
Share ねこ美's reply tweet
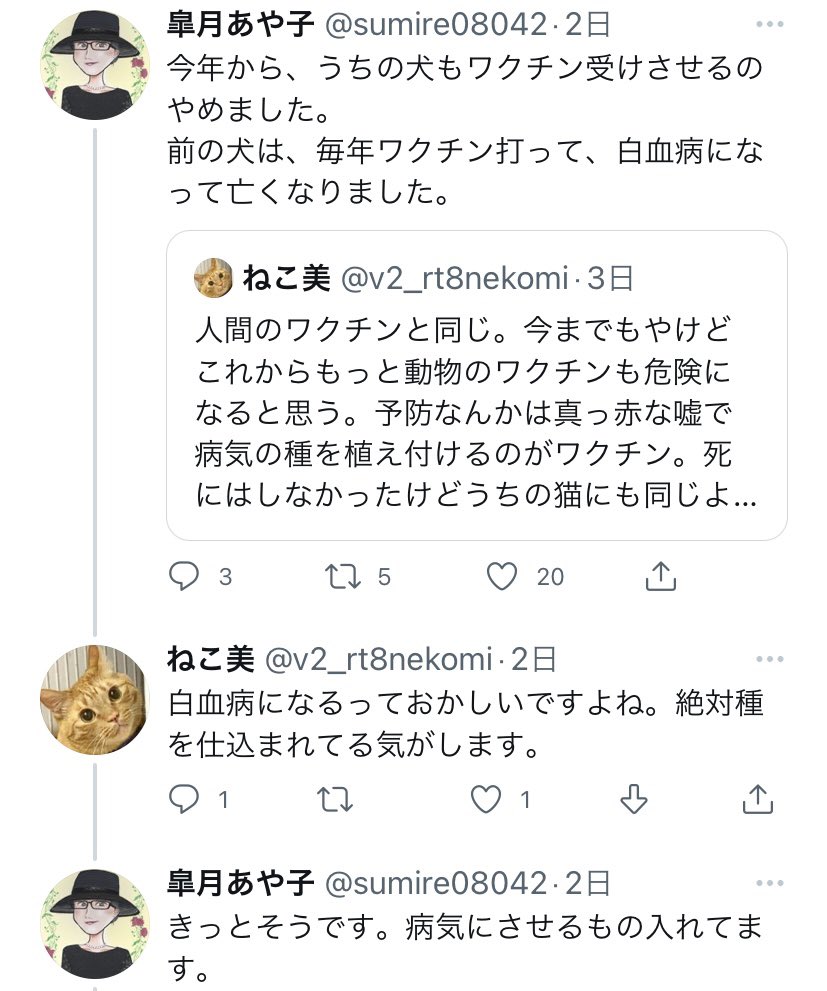(758, 799)
